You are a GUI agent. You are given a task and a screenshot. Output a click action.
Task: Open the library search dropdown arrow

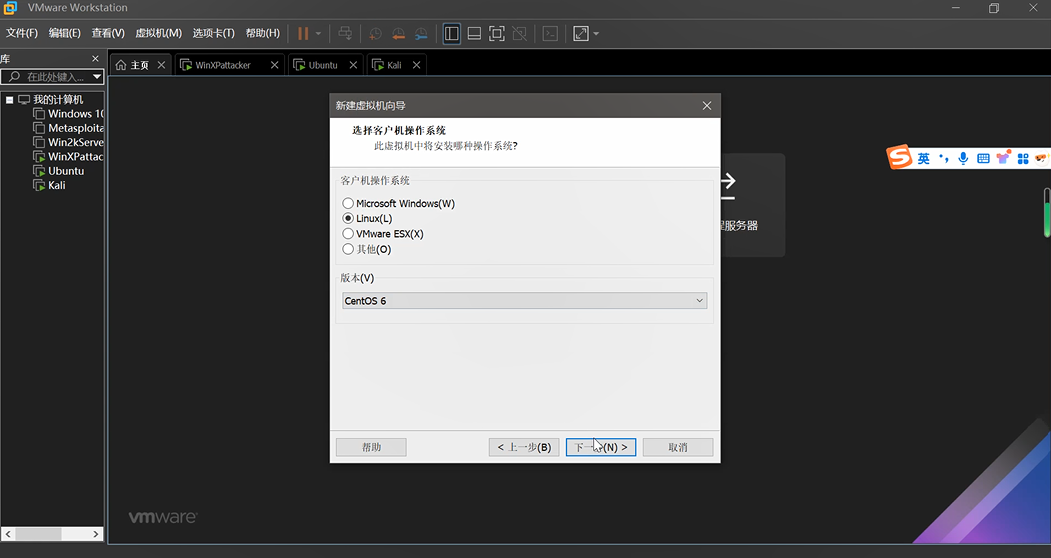tap(97, 76)
